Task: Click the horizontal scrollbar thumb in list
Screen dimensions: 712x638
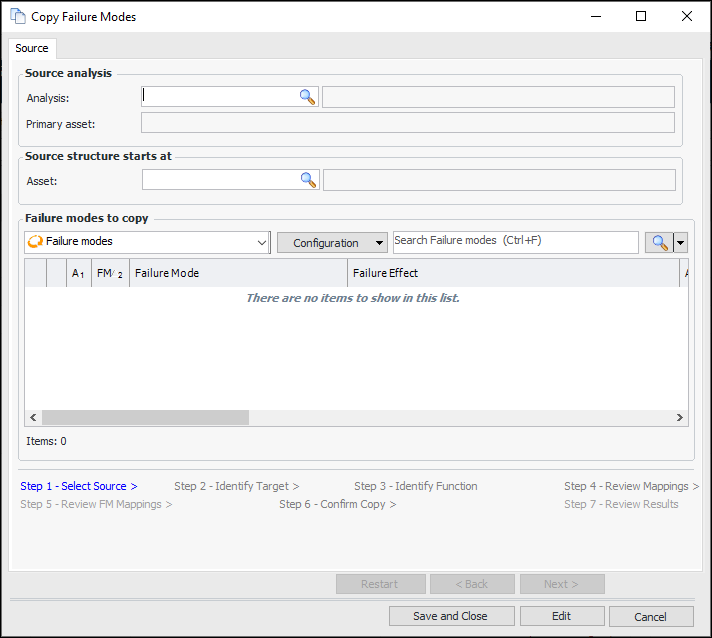Action: click(144, 418)
